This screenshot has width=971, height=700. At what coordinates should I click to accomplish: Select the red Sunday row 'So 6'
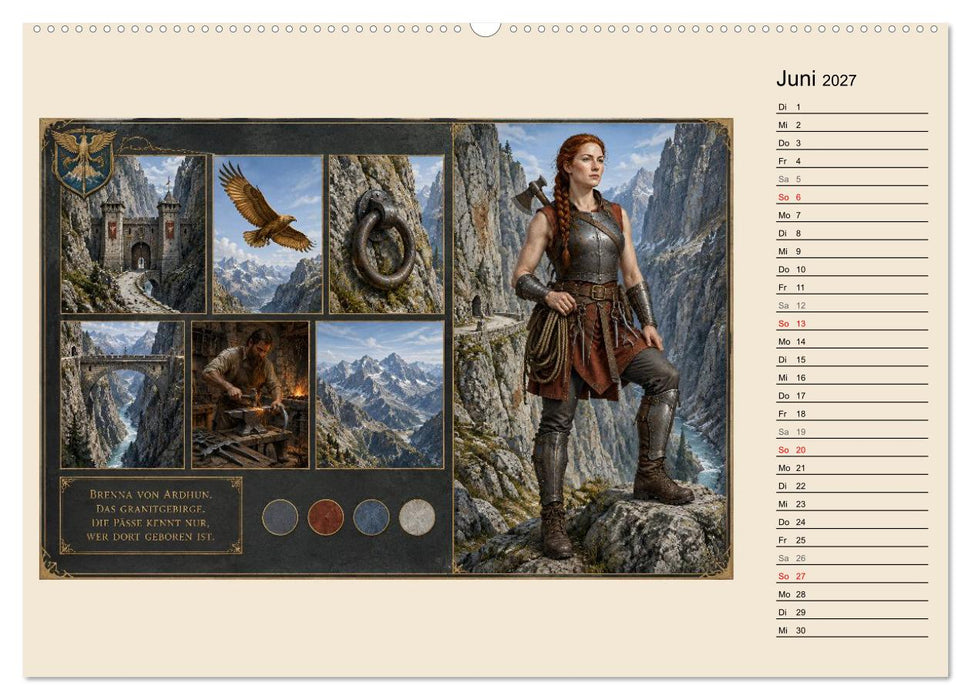852,197
